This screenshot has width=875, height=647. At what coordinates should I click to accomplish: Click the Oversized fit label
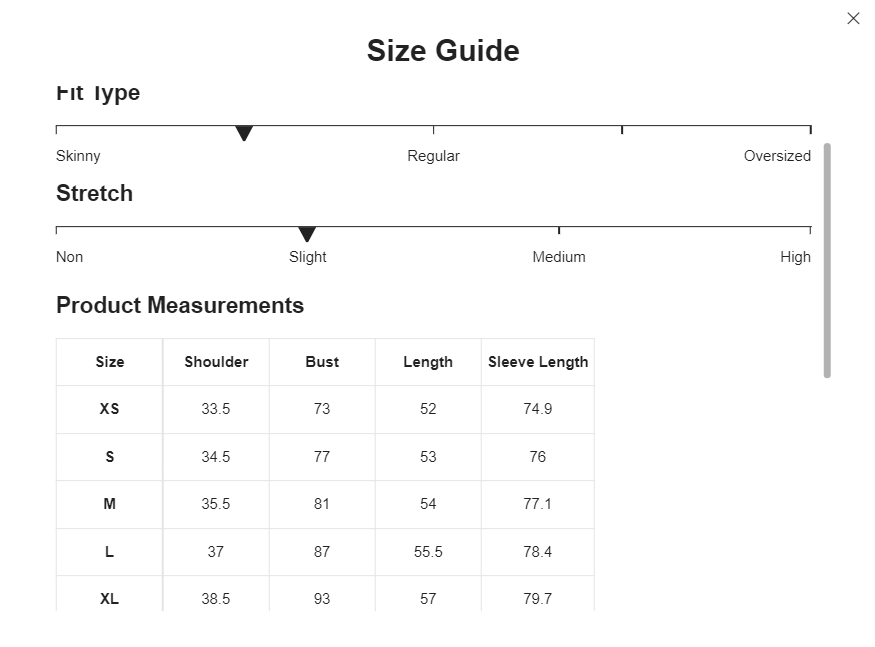point(777,156)
